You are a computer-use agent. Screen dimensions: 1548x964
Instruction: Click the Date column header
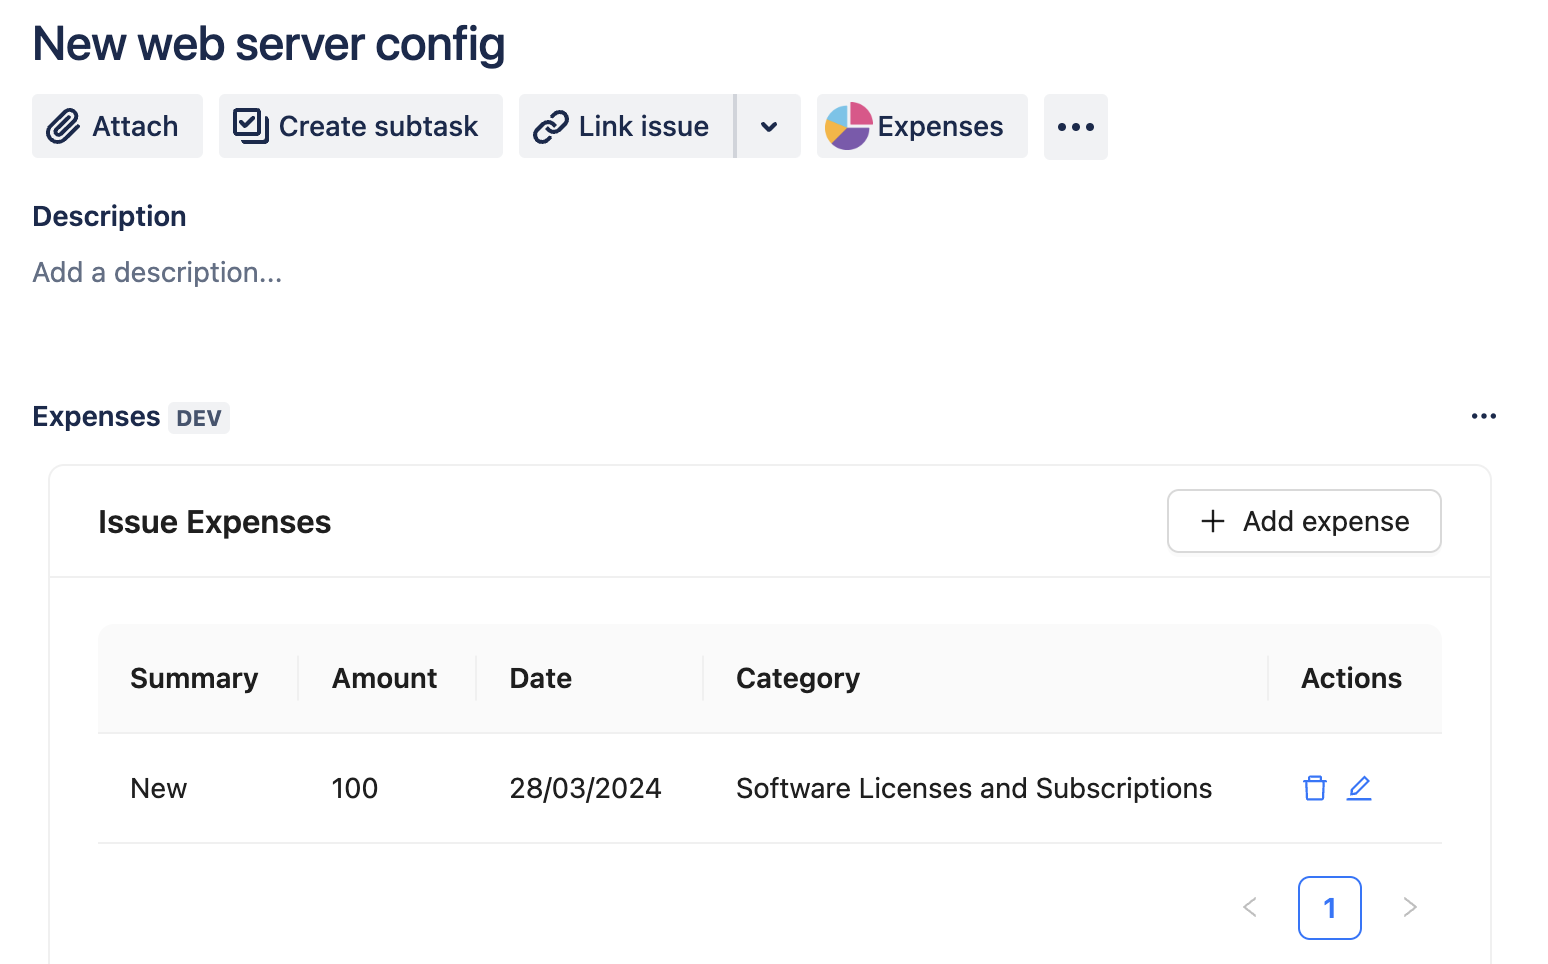tap(541, 679)
